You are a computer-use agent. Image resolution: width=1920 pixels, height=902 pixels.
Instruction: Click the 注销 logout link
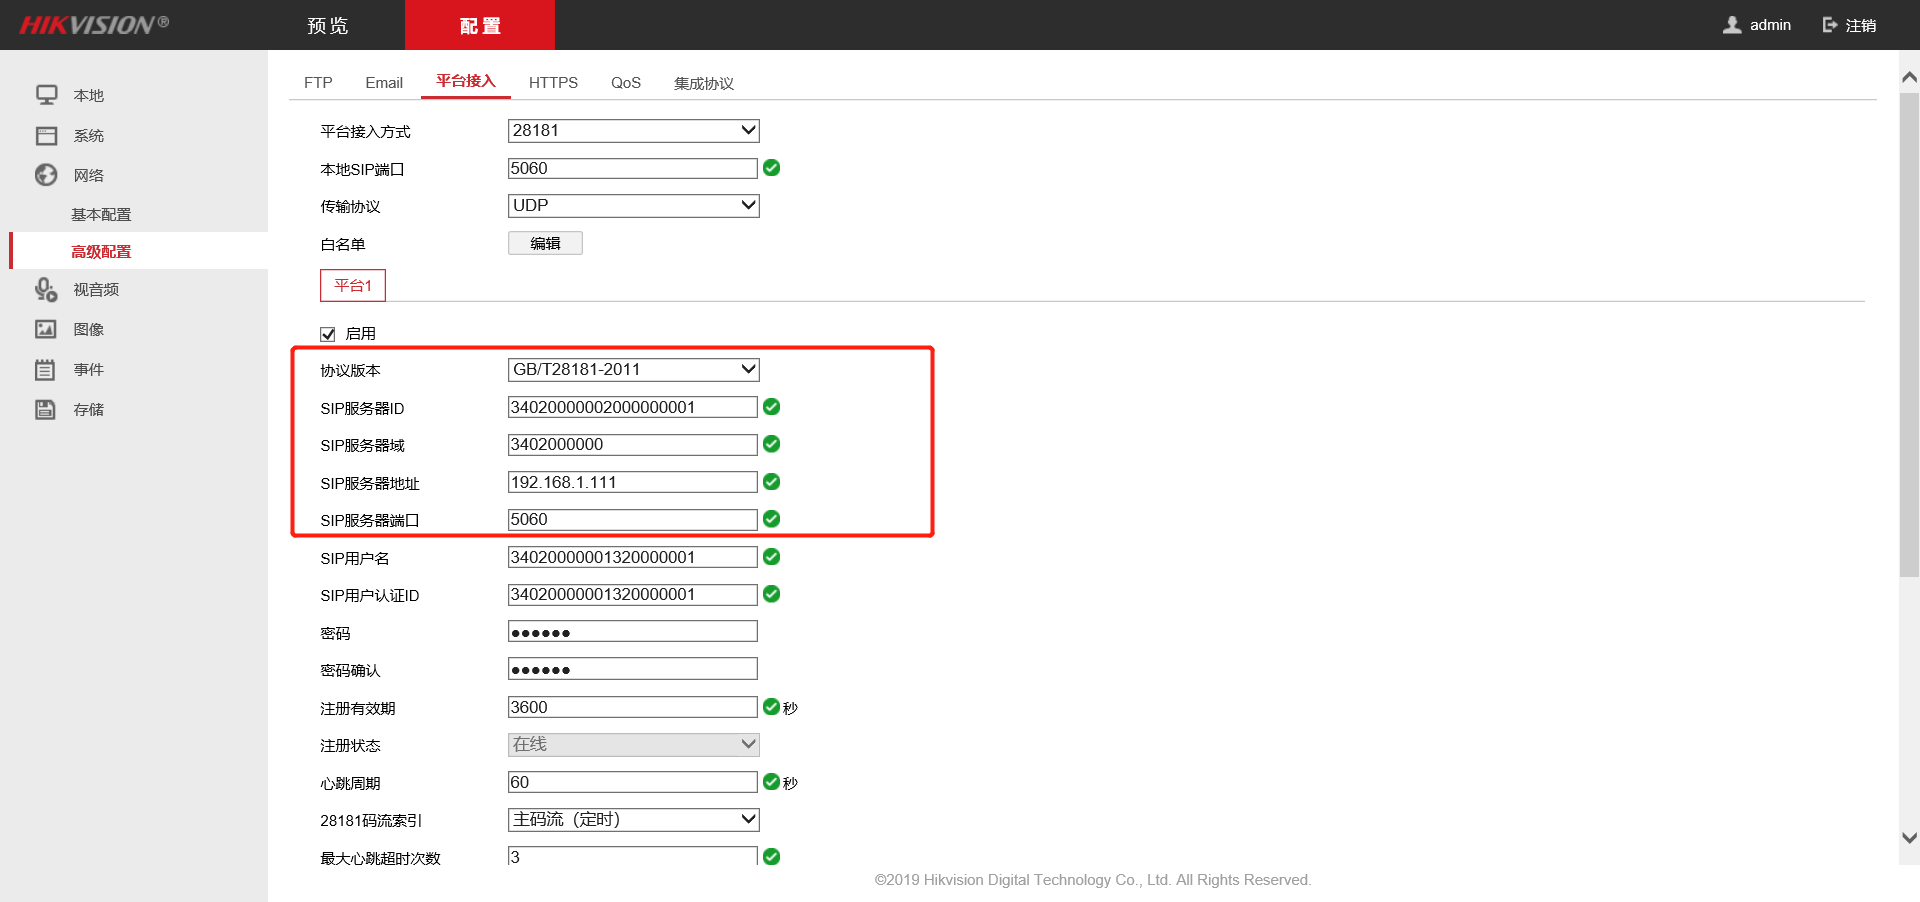tap(1861, 25)
